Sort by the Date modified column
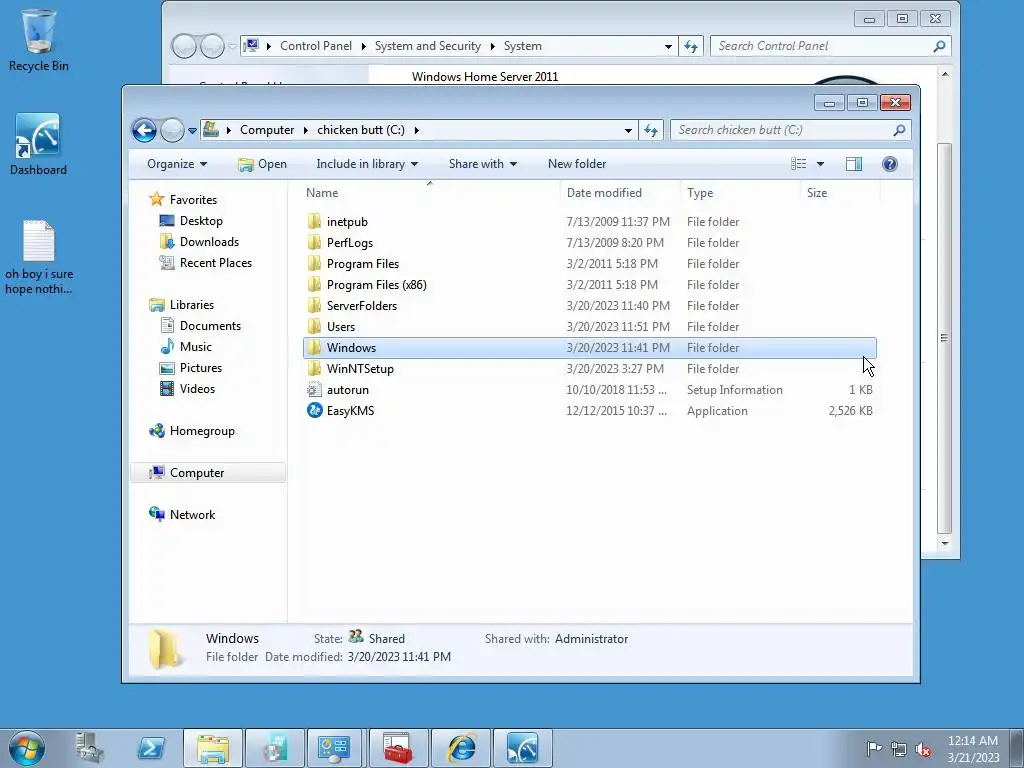This screenshot has width=1024, height=768. click(x=620, y=193)
